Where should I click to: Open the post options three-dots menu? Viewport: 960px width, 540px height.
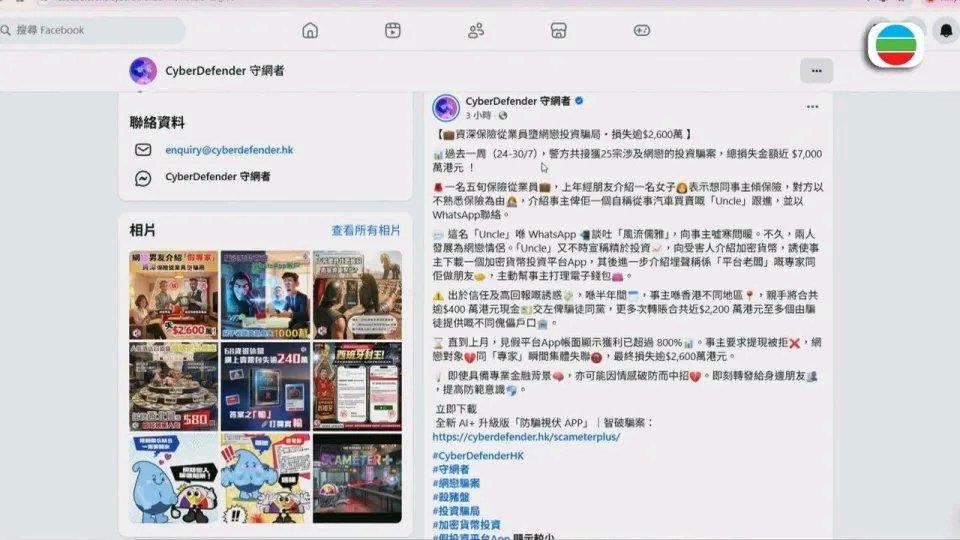[x=812, y=107]
